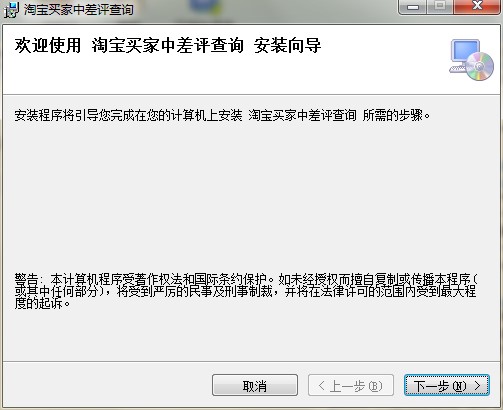Proceed with 下一步(N) button
This screenshot has width=503, height=410.
pyautogui.click(x=447, y=385)
